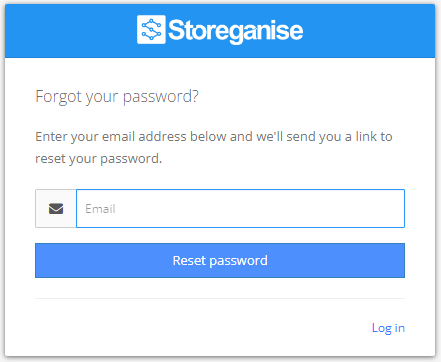Click the "Enter your email address below" instruction line
Screen dimensions: 441x362
[x=214, y=137]
